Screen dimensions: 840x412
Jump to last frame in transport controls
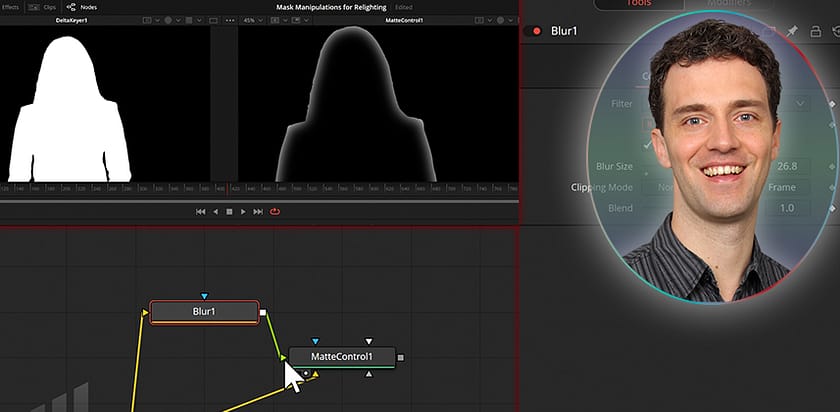[258, 212]
